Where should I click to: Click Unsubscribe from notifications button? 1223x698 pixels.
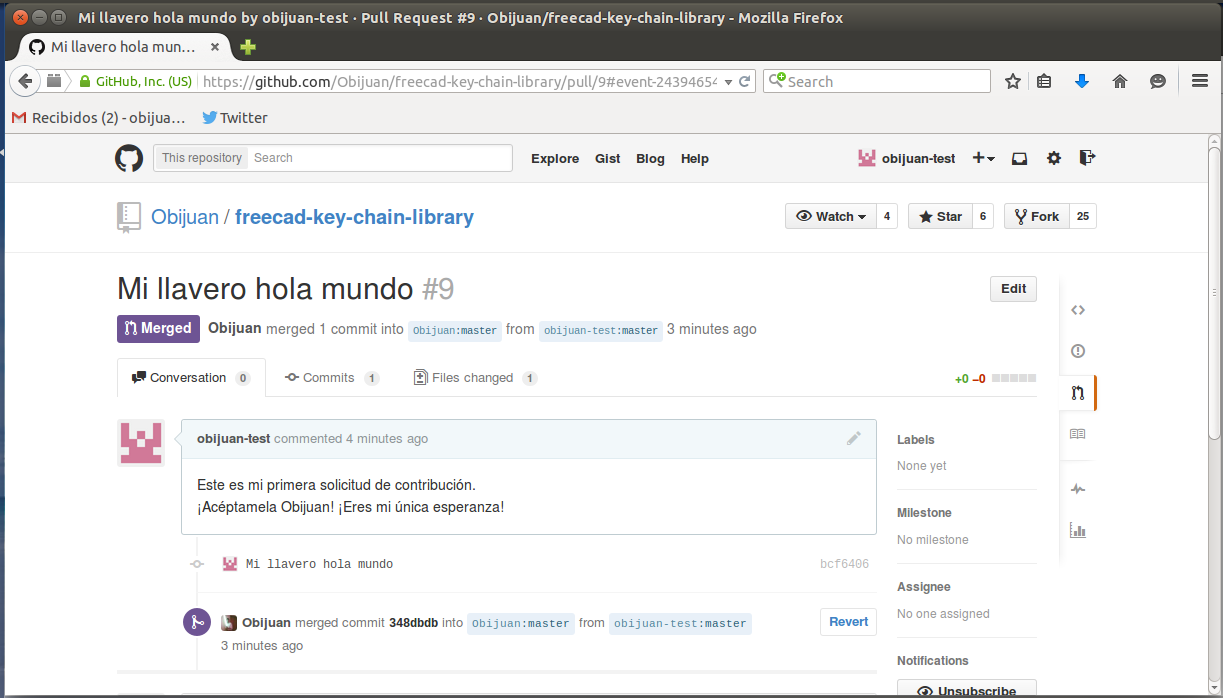[966, 690]
